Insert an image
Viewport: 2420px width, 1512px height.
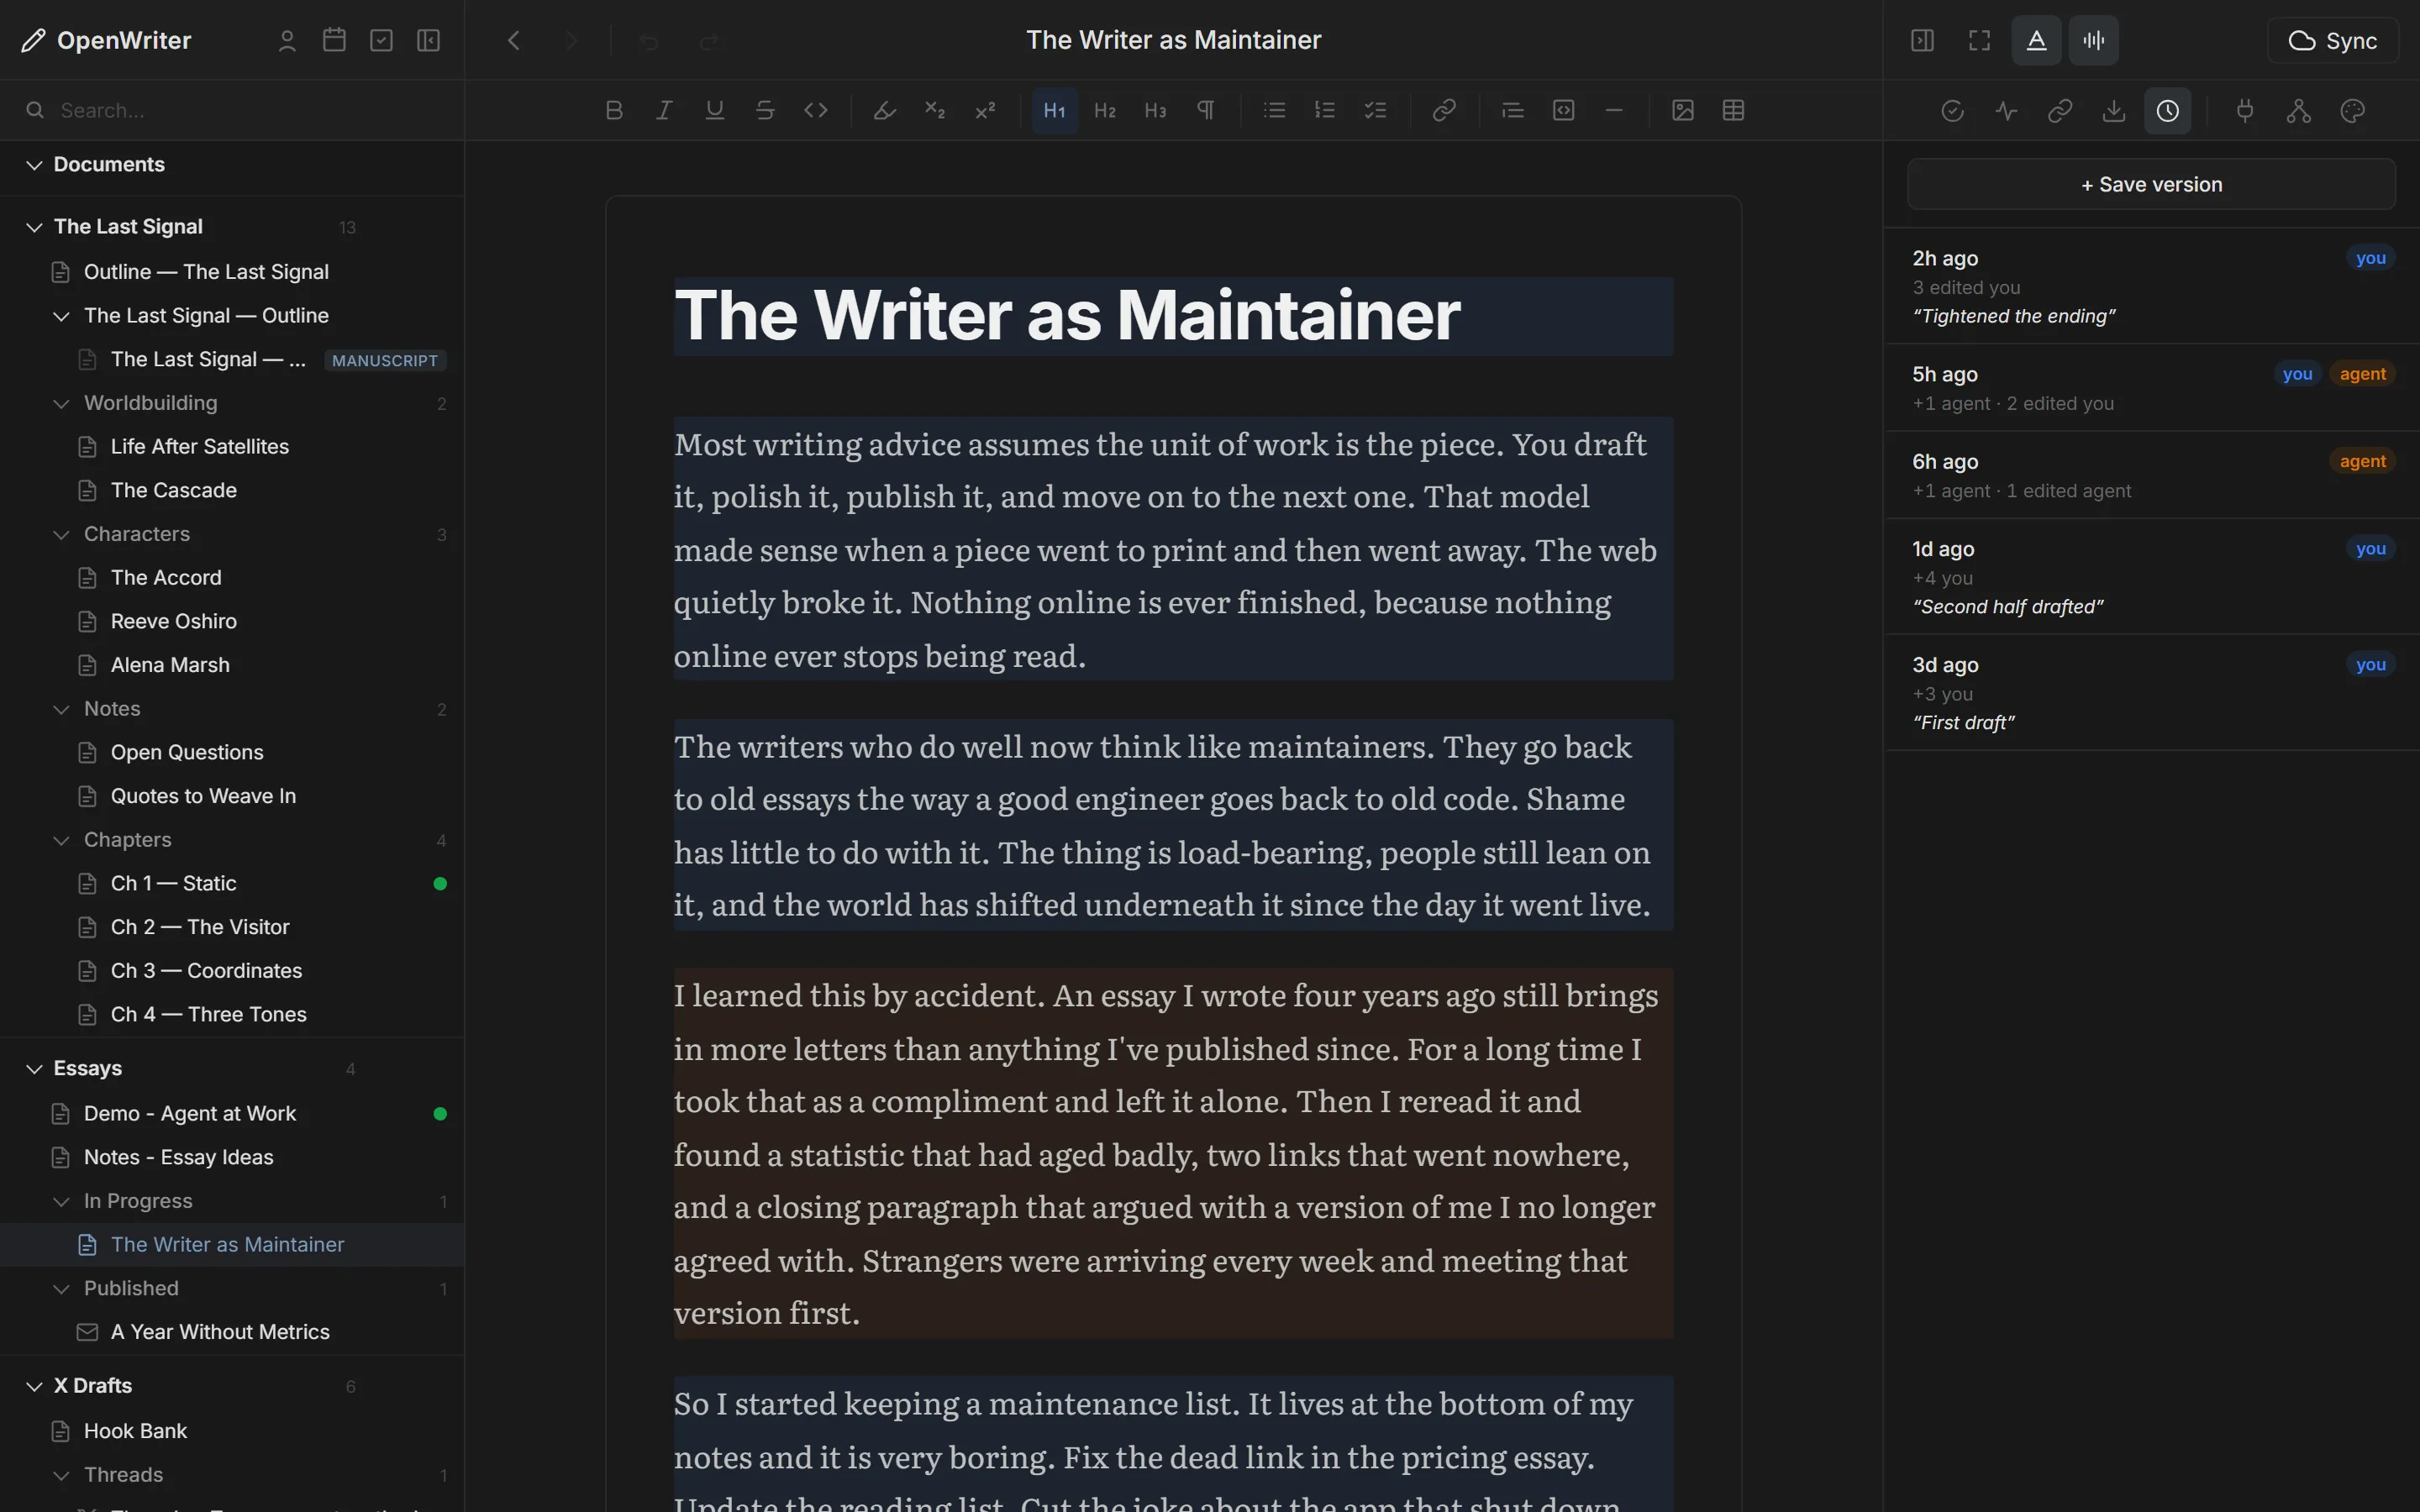[x=1683, y=110]
